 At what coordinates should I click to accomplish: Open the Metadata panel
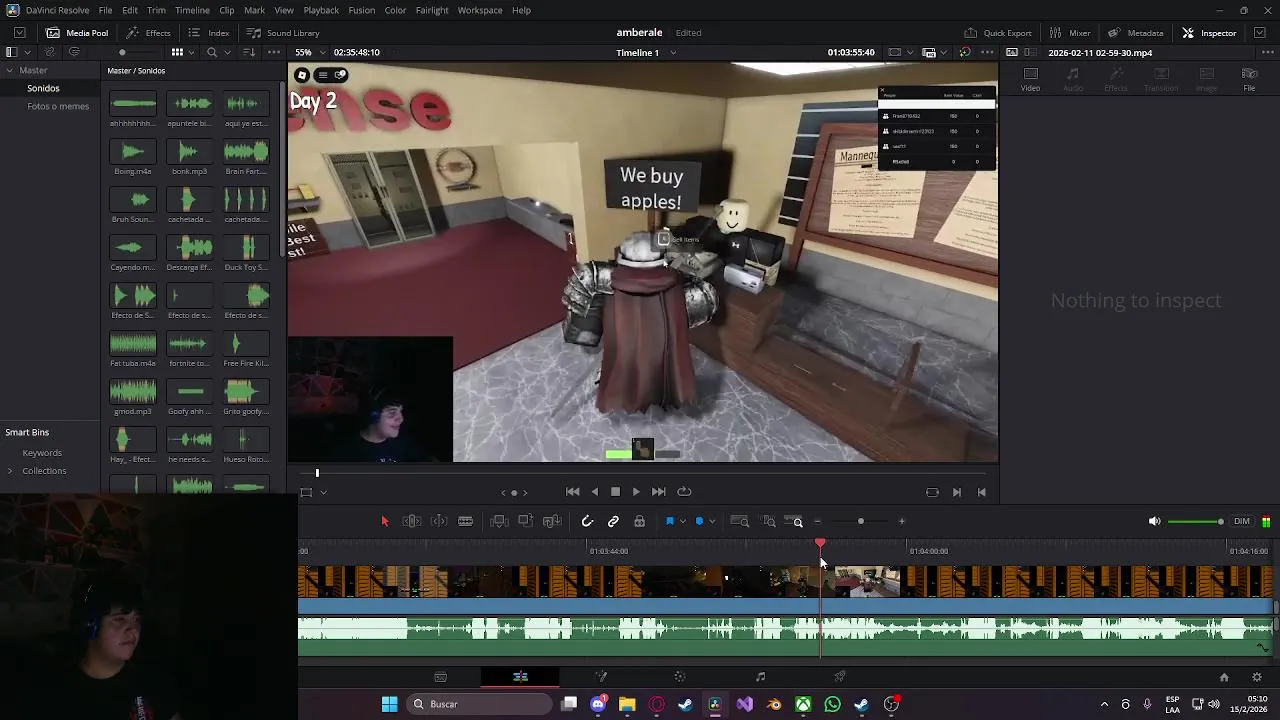(x=1135, y=33)
